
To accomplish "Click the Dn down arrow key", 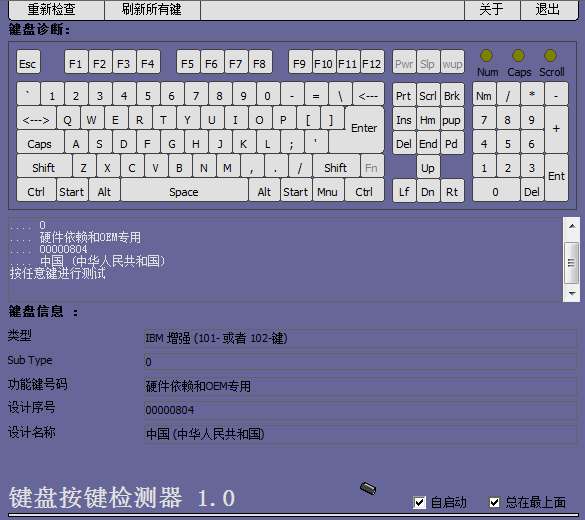I will coord(428,190).
